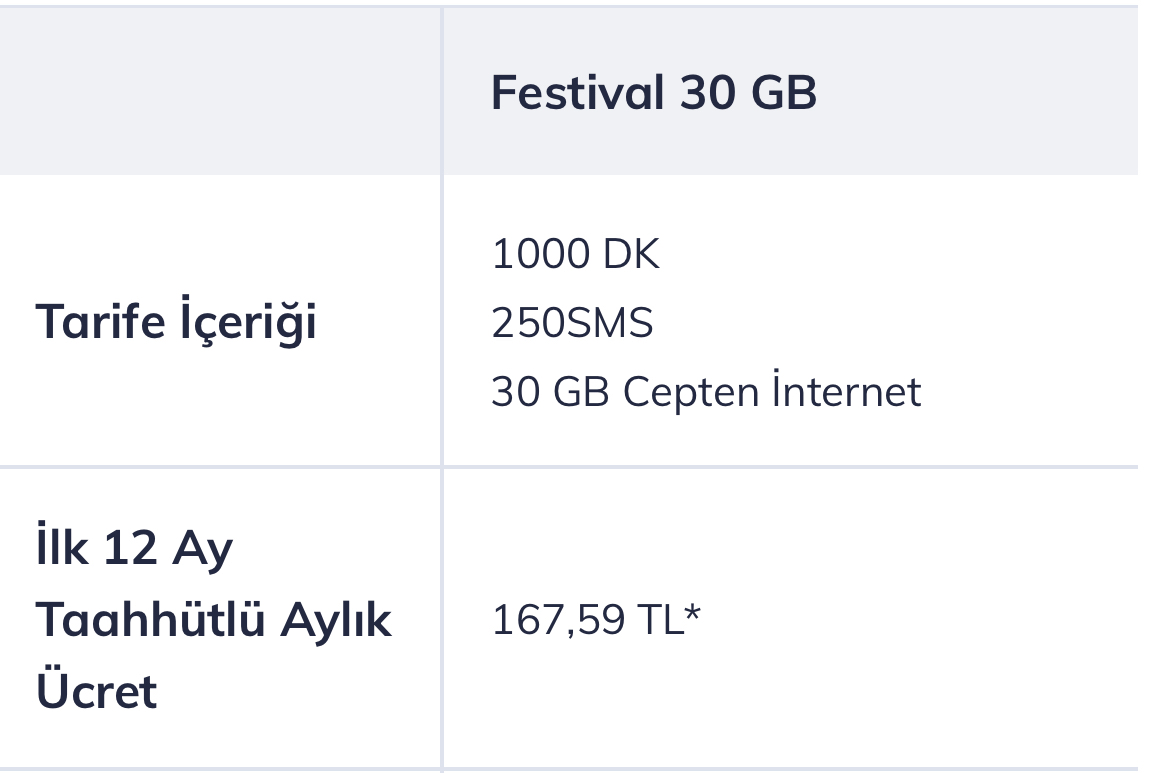This screenshot has width=1168, height=773.
Task: Select the İlk 12 Ay text line
Action: (x=135, y=547)
